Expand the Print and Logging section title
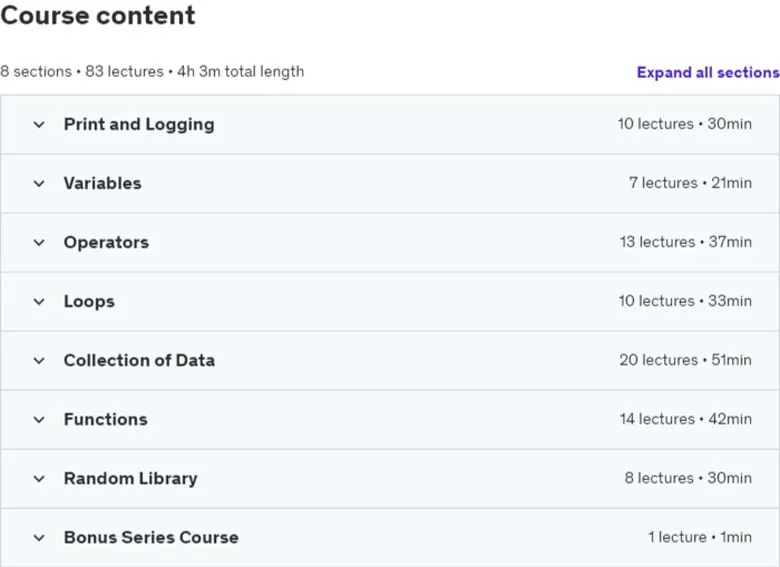Image resolution: width=780 pixels, height=567 pixels. 139,124
